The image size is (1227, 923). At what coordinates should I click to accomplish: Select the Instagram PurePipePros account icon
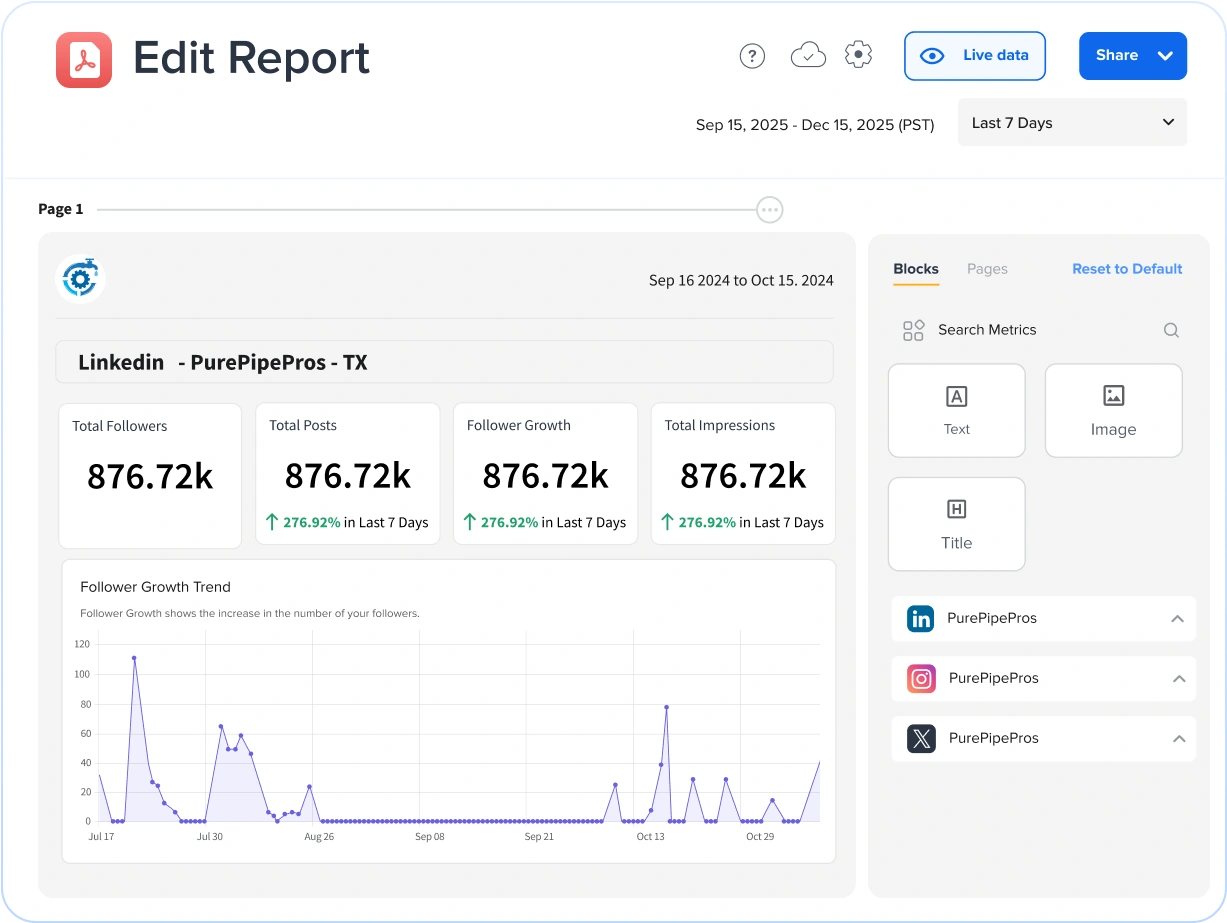click(x=920, y=678)
